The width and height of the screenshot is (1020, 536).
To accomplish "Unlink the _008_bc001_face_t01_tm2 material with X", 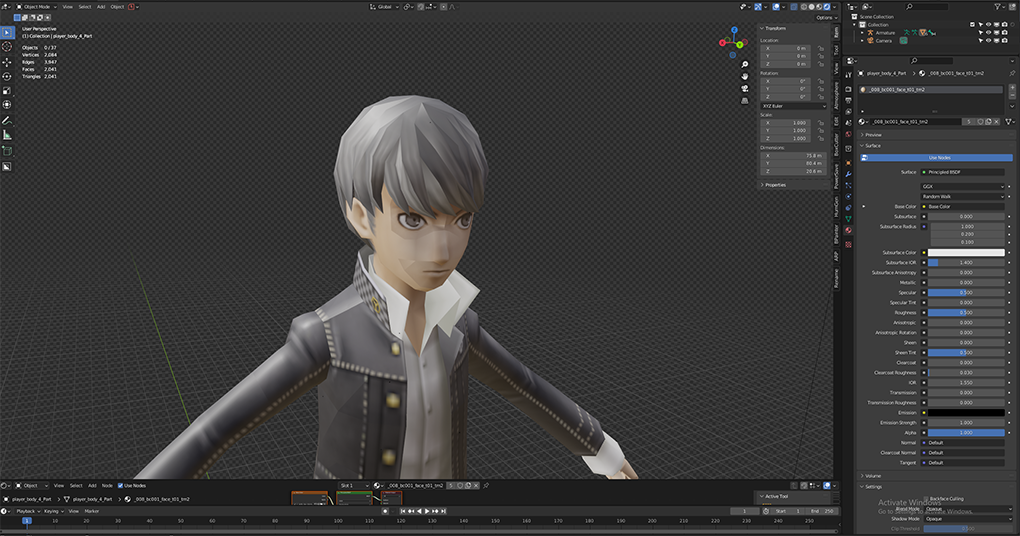I will pos(996,122).
